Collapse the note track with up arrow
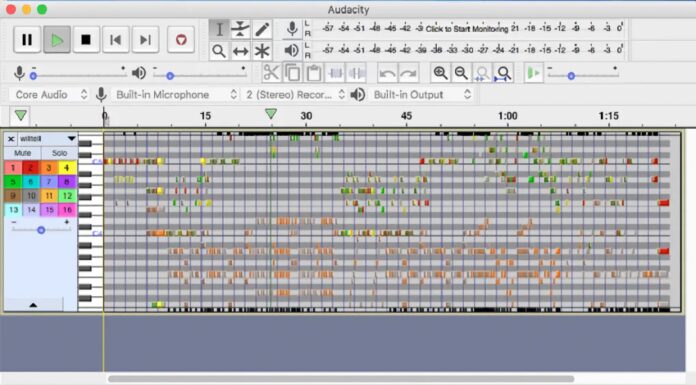The height and width of the screenshot is (385, 696). click(33, 305)
